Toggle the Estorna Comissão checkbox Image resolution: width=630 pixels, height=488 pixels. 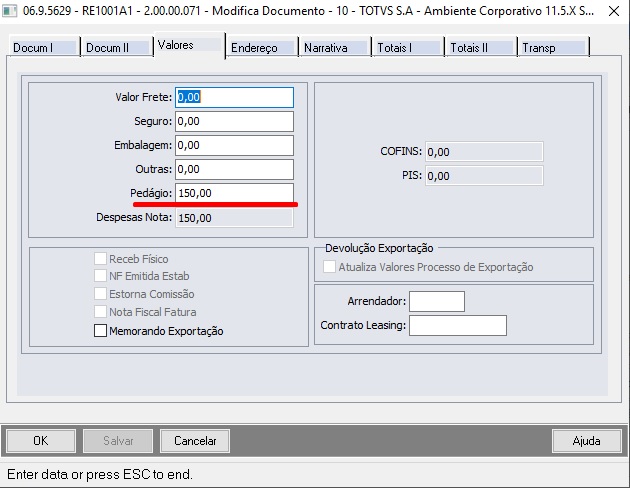pos(100,294)
